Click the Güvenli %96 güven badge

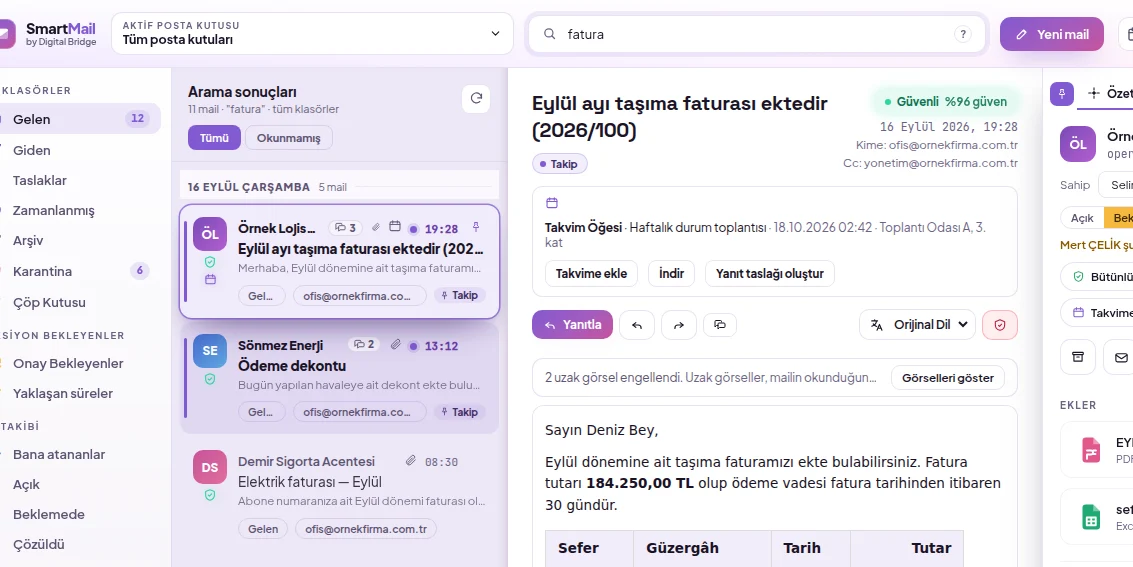[945, 102]
